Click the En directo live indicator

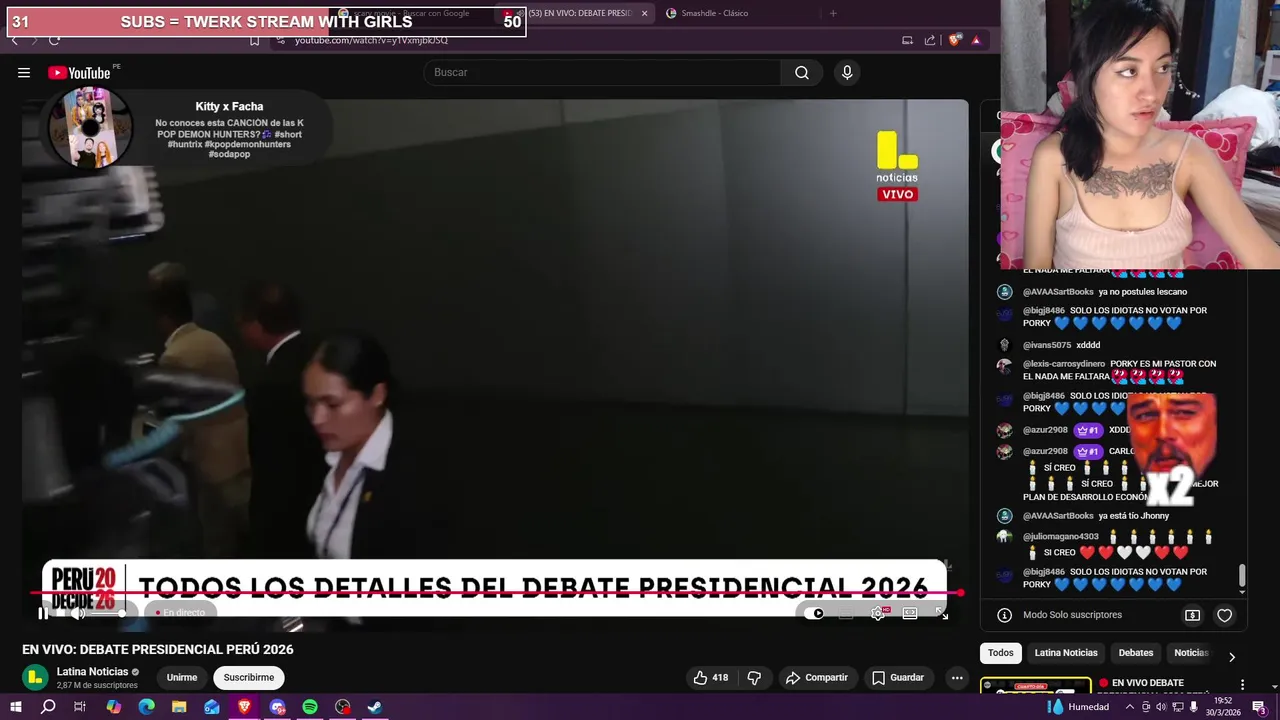point(180,613)
